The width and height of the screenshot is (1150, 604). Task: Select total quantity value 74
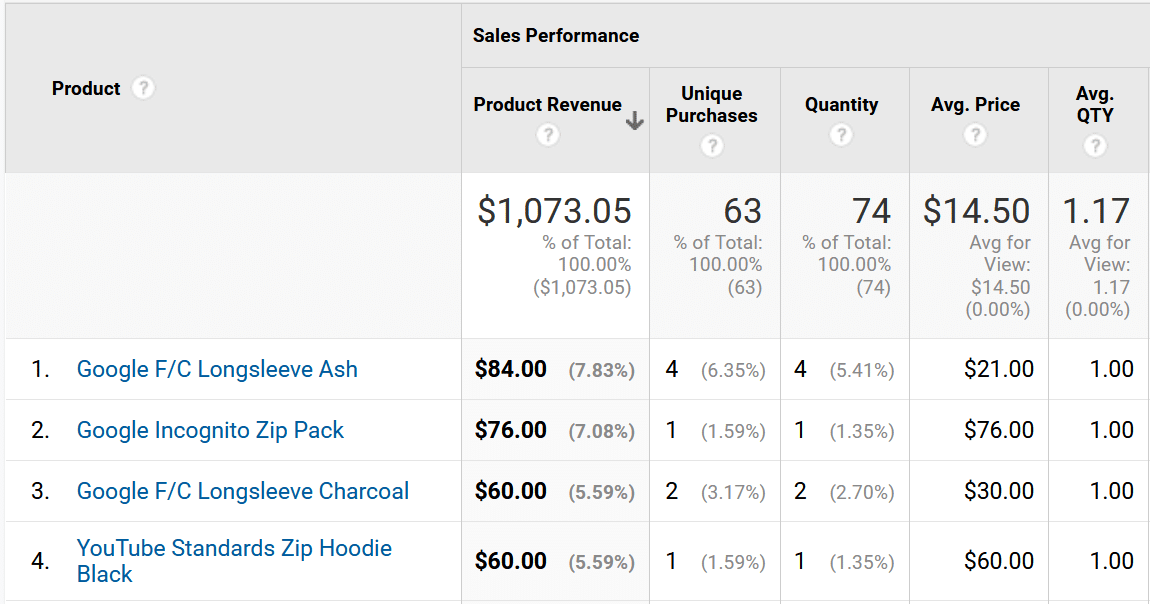pyautogui.click(x=871, y=211)
